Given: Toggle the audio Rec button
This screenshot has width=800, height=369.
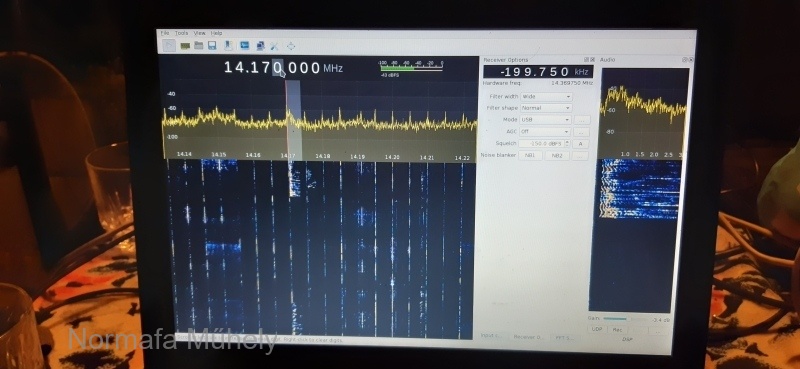Looking at the screenshot, I should click(617, 330).
